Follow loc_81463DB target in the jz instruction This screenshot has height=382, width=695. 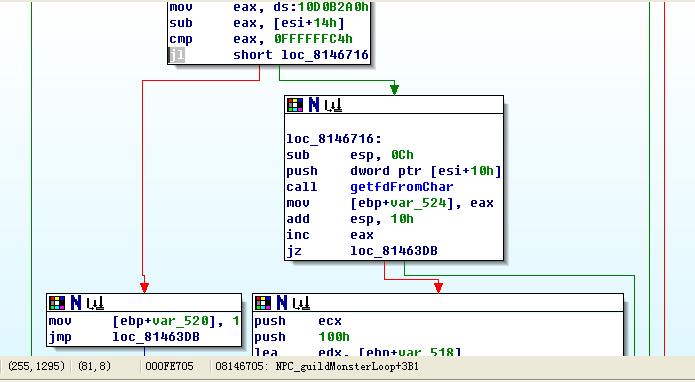tap(394, 251)
